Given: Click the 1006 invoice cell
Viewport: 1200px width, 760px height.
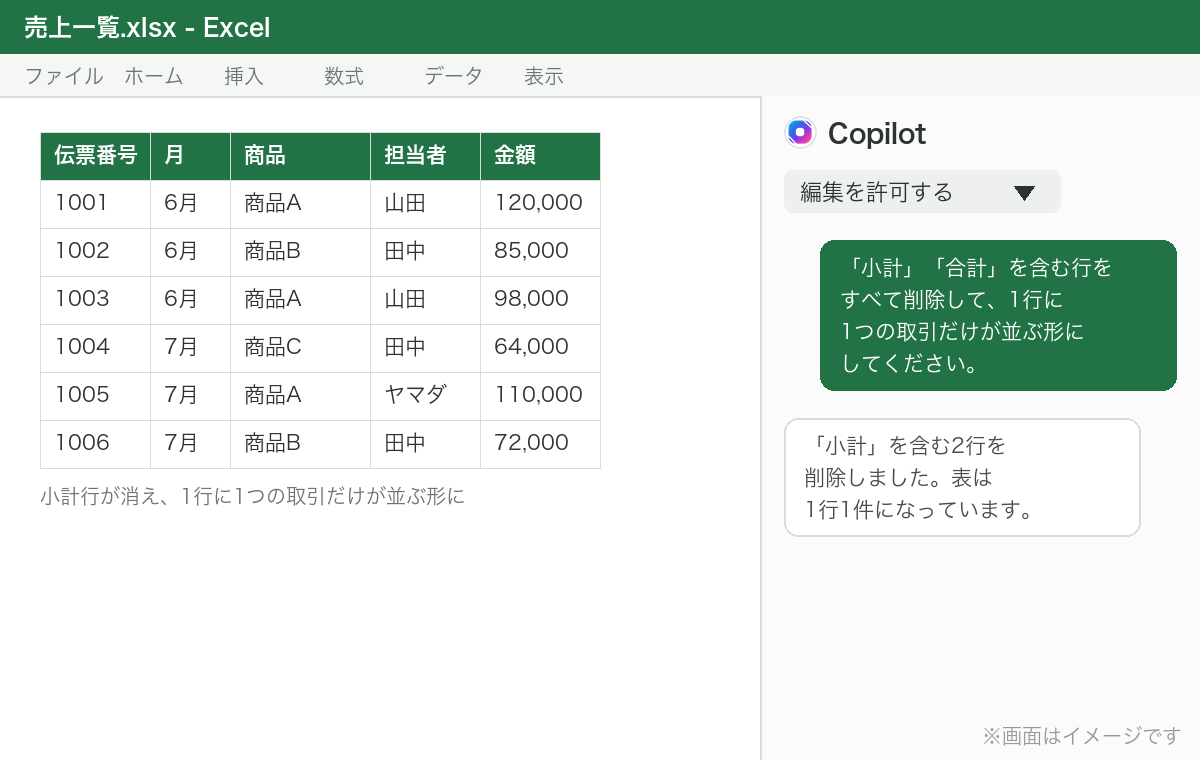Looking at the screenshot, I should (96, 444).
